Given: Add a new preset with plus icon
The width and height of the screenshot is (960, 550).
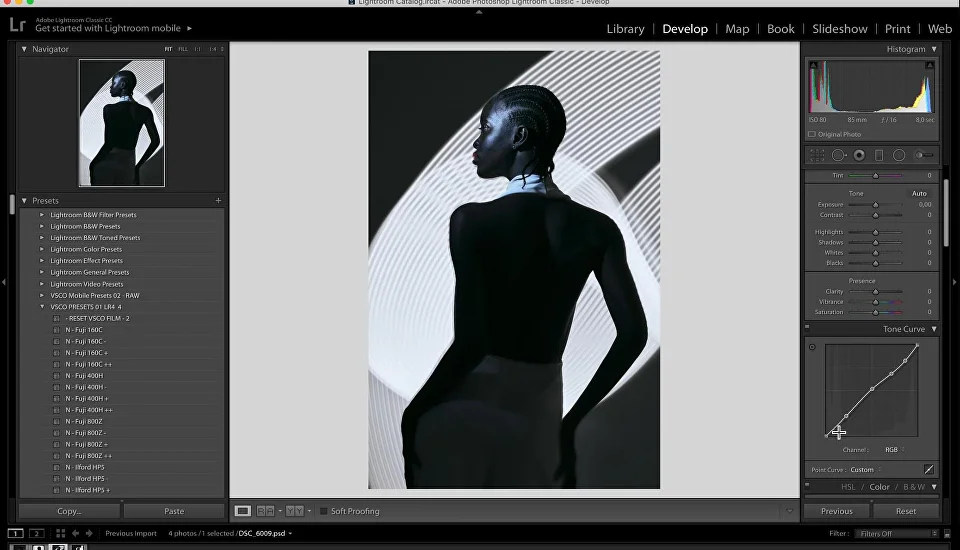Looking at the screenshot, I should click(x=218, y=201).
